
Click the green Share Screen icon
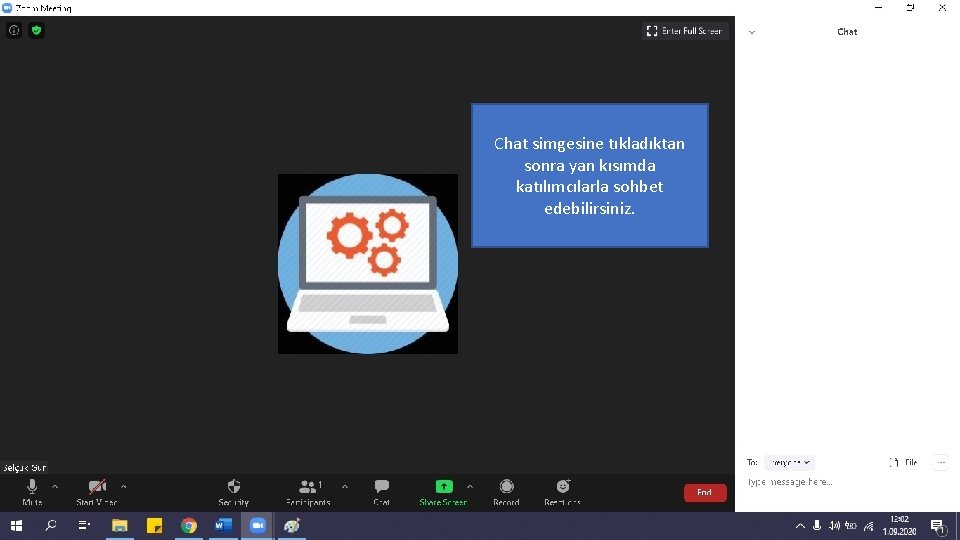tap(444, 487)
